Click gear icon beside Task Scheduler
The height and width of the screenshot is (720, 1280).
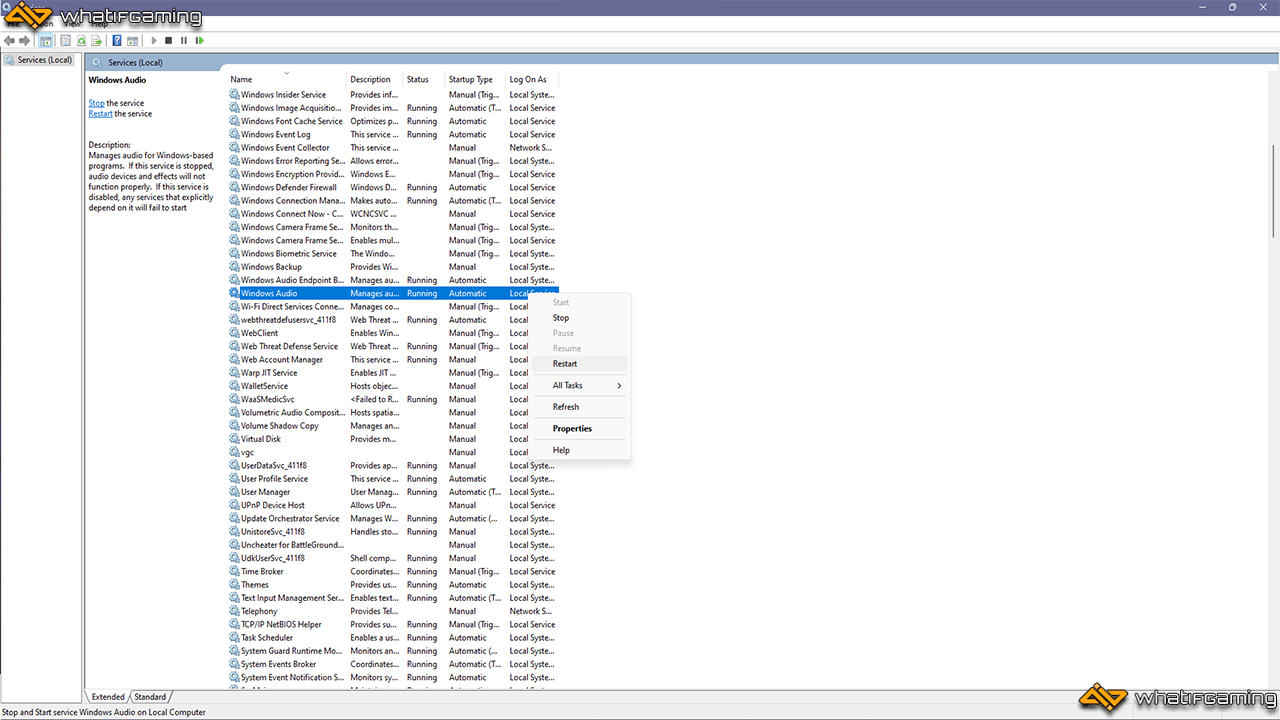pos(235,638)
